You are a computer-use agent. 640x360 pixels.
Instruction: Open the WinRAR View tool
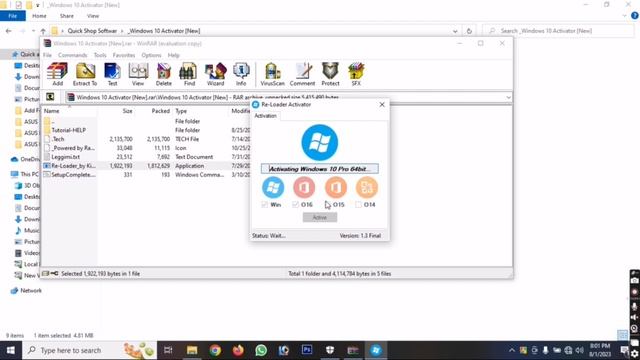(x=138, y=74)
